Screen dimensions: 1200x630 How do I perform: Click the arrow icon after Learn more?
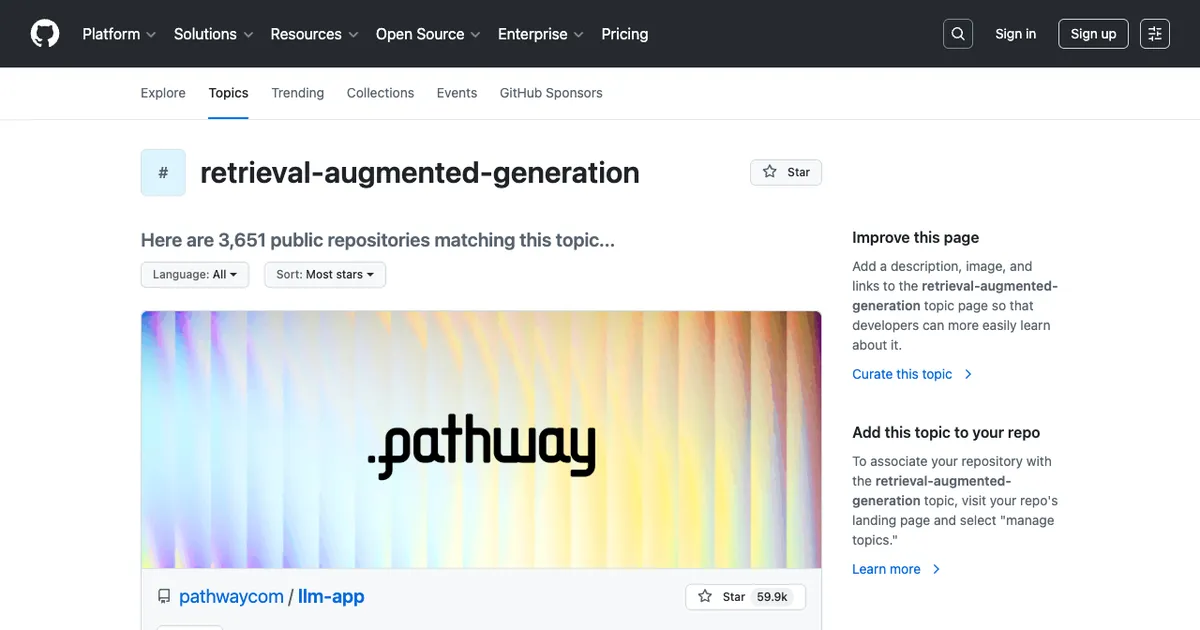[x=936, y=569]
